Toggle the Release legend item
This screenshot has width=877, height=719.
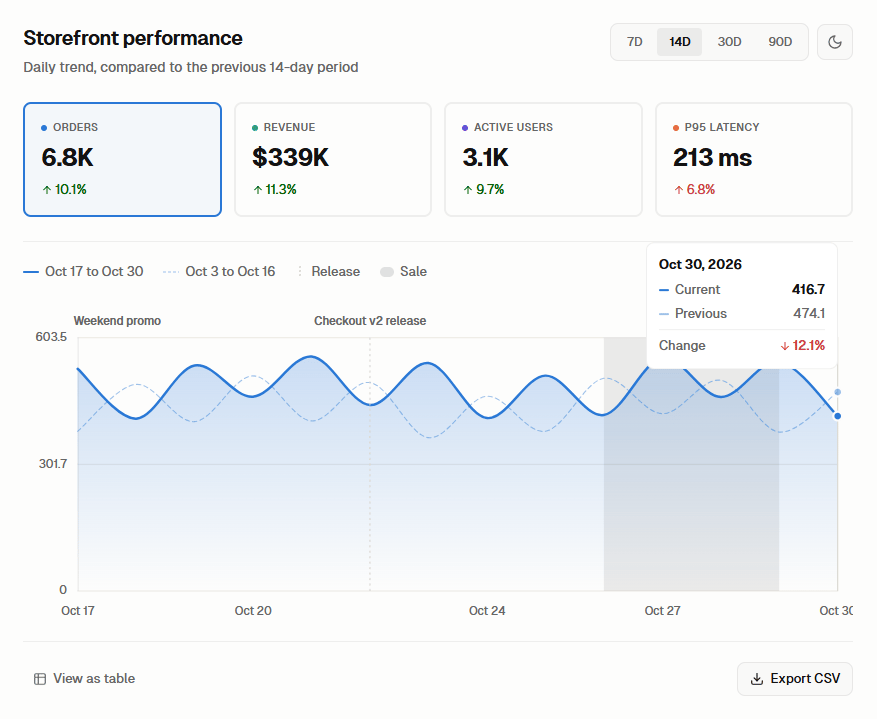click(328, 272)
